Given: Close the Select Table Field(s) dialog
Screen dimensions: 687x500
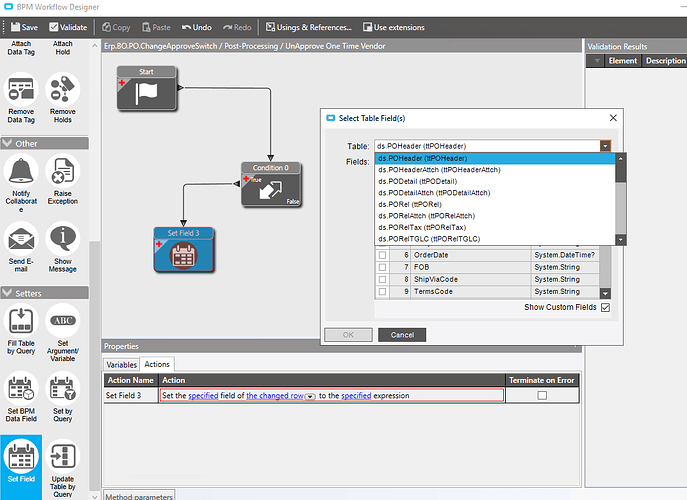Looking at the screenshot, I should (613, 118).
